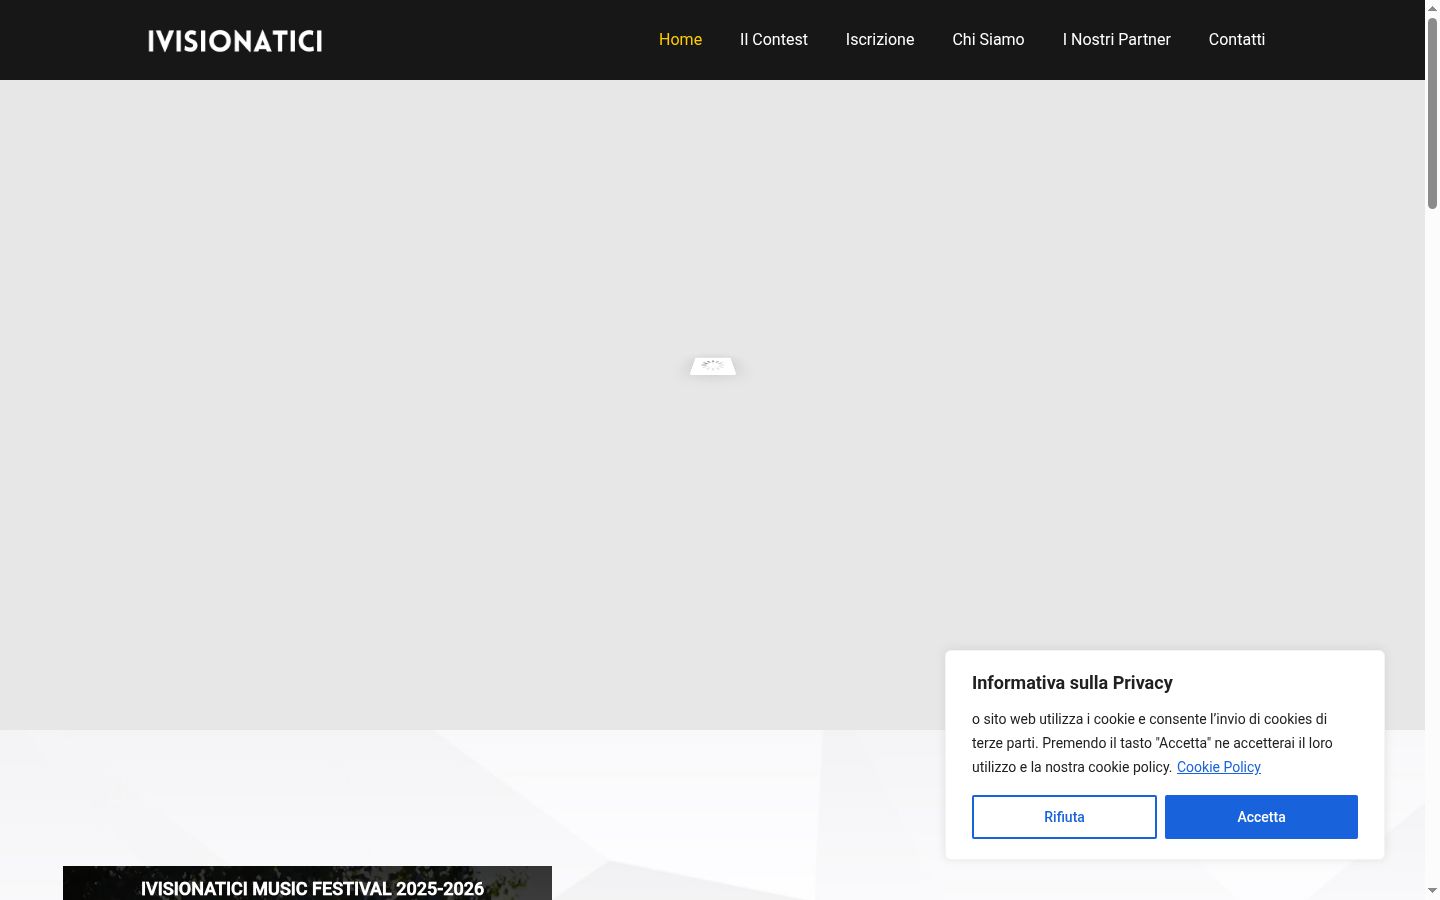Click the loading spinner in hero area
This screenshot has width=1440, height=900.
click(x=713, y=367)
